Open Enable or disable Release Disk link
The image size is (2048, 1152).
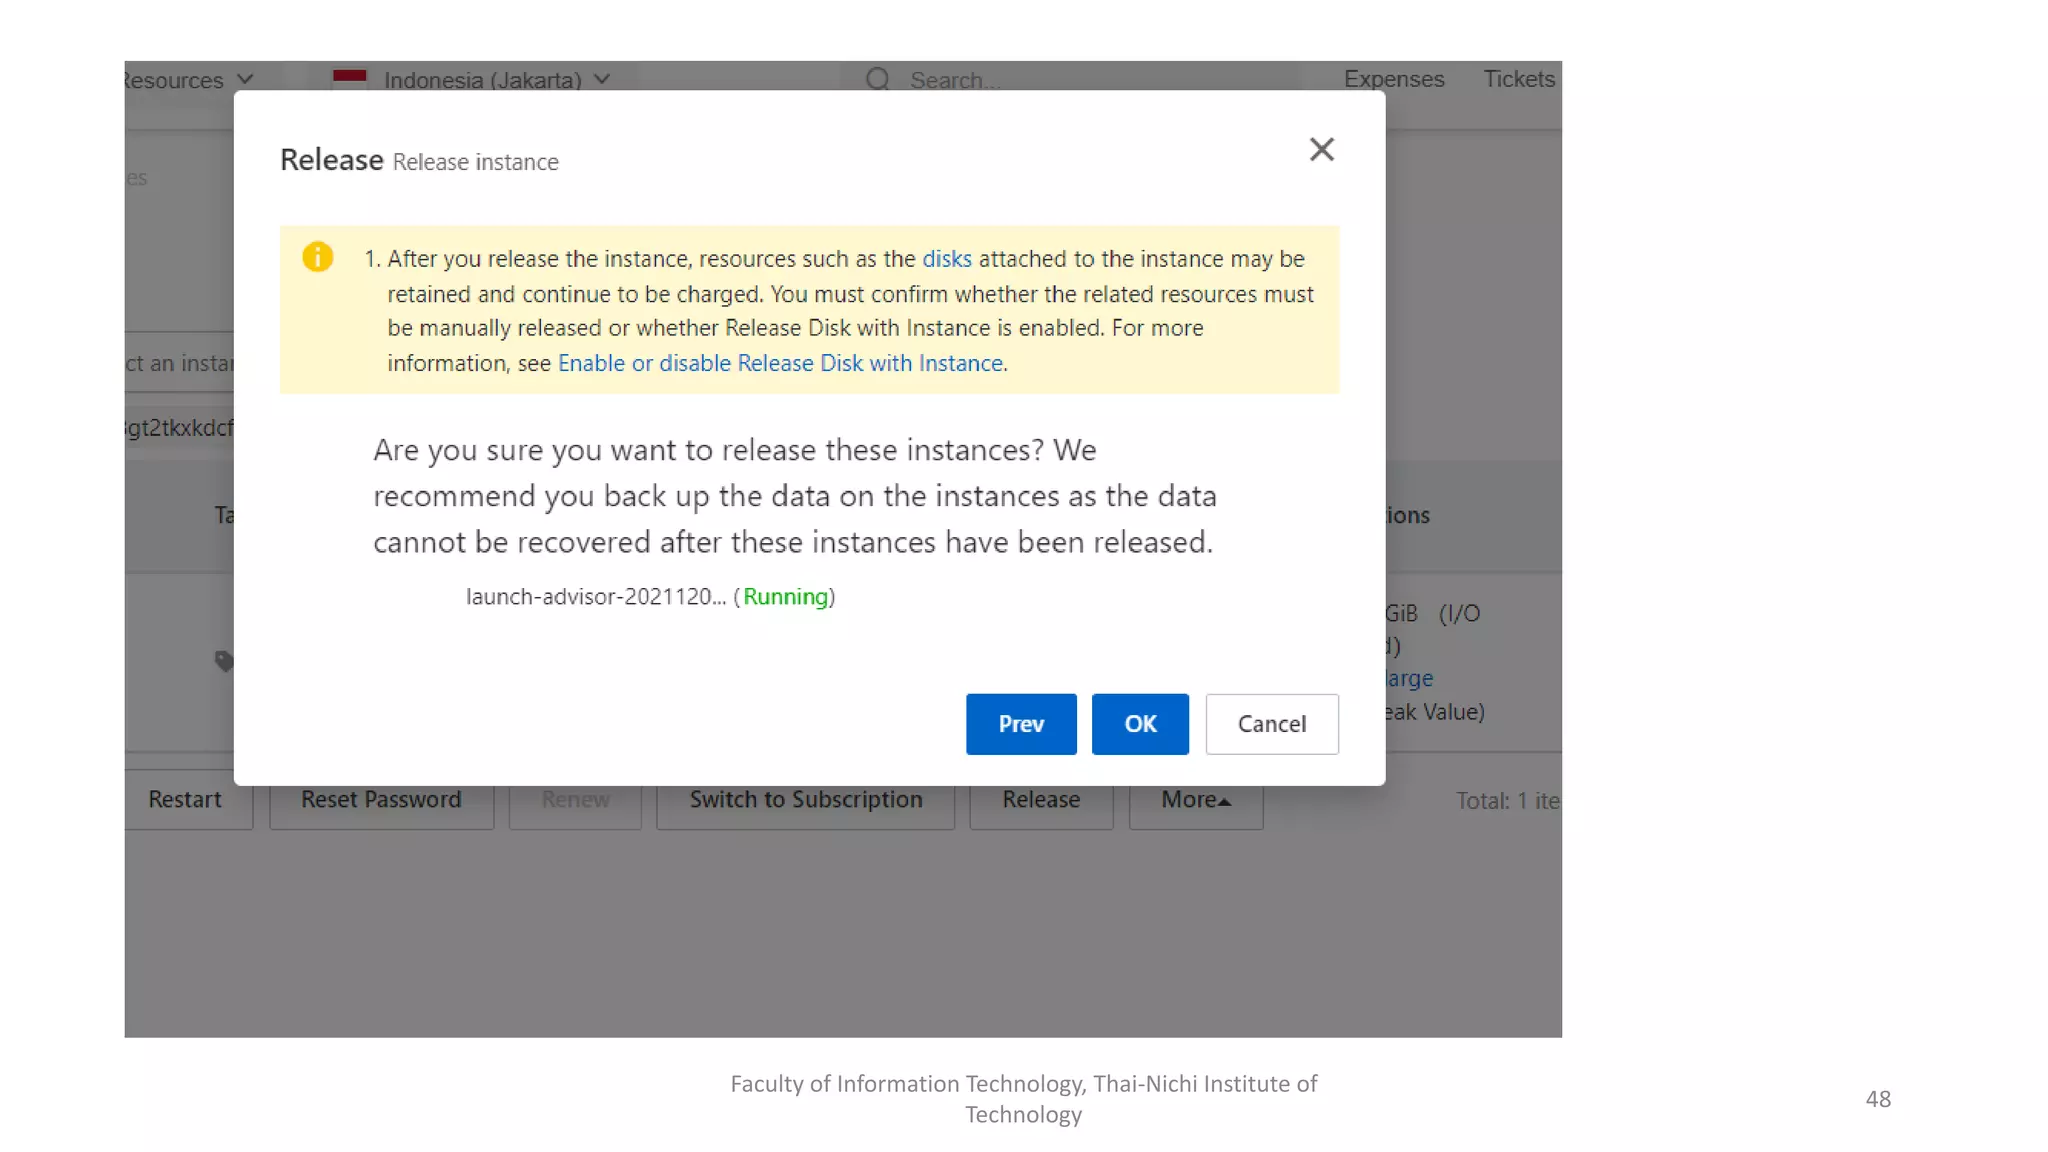(780, 364)
